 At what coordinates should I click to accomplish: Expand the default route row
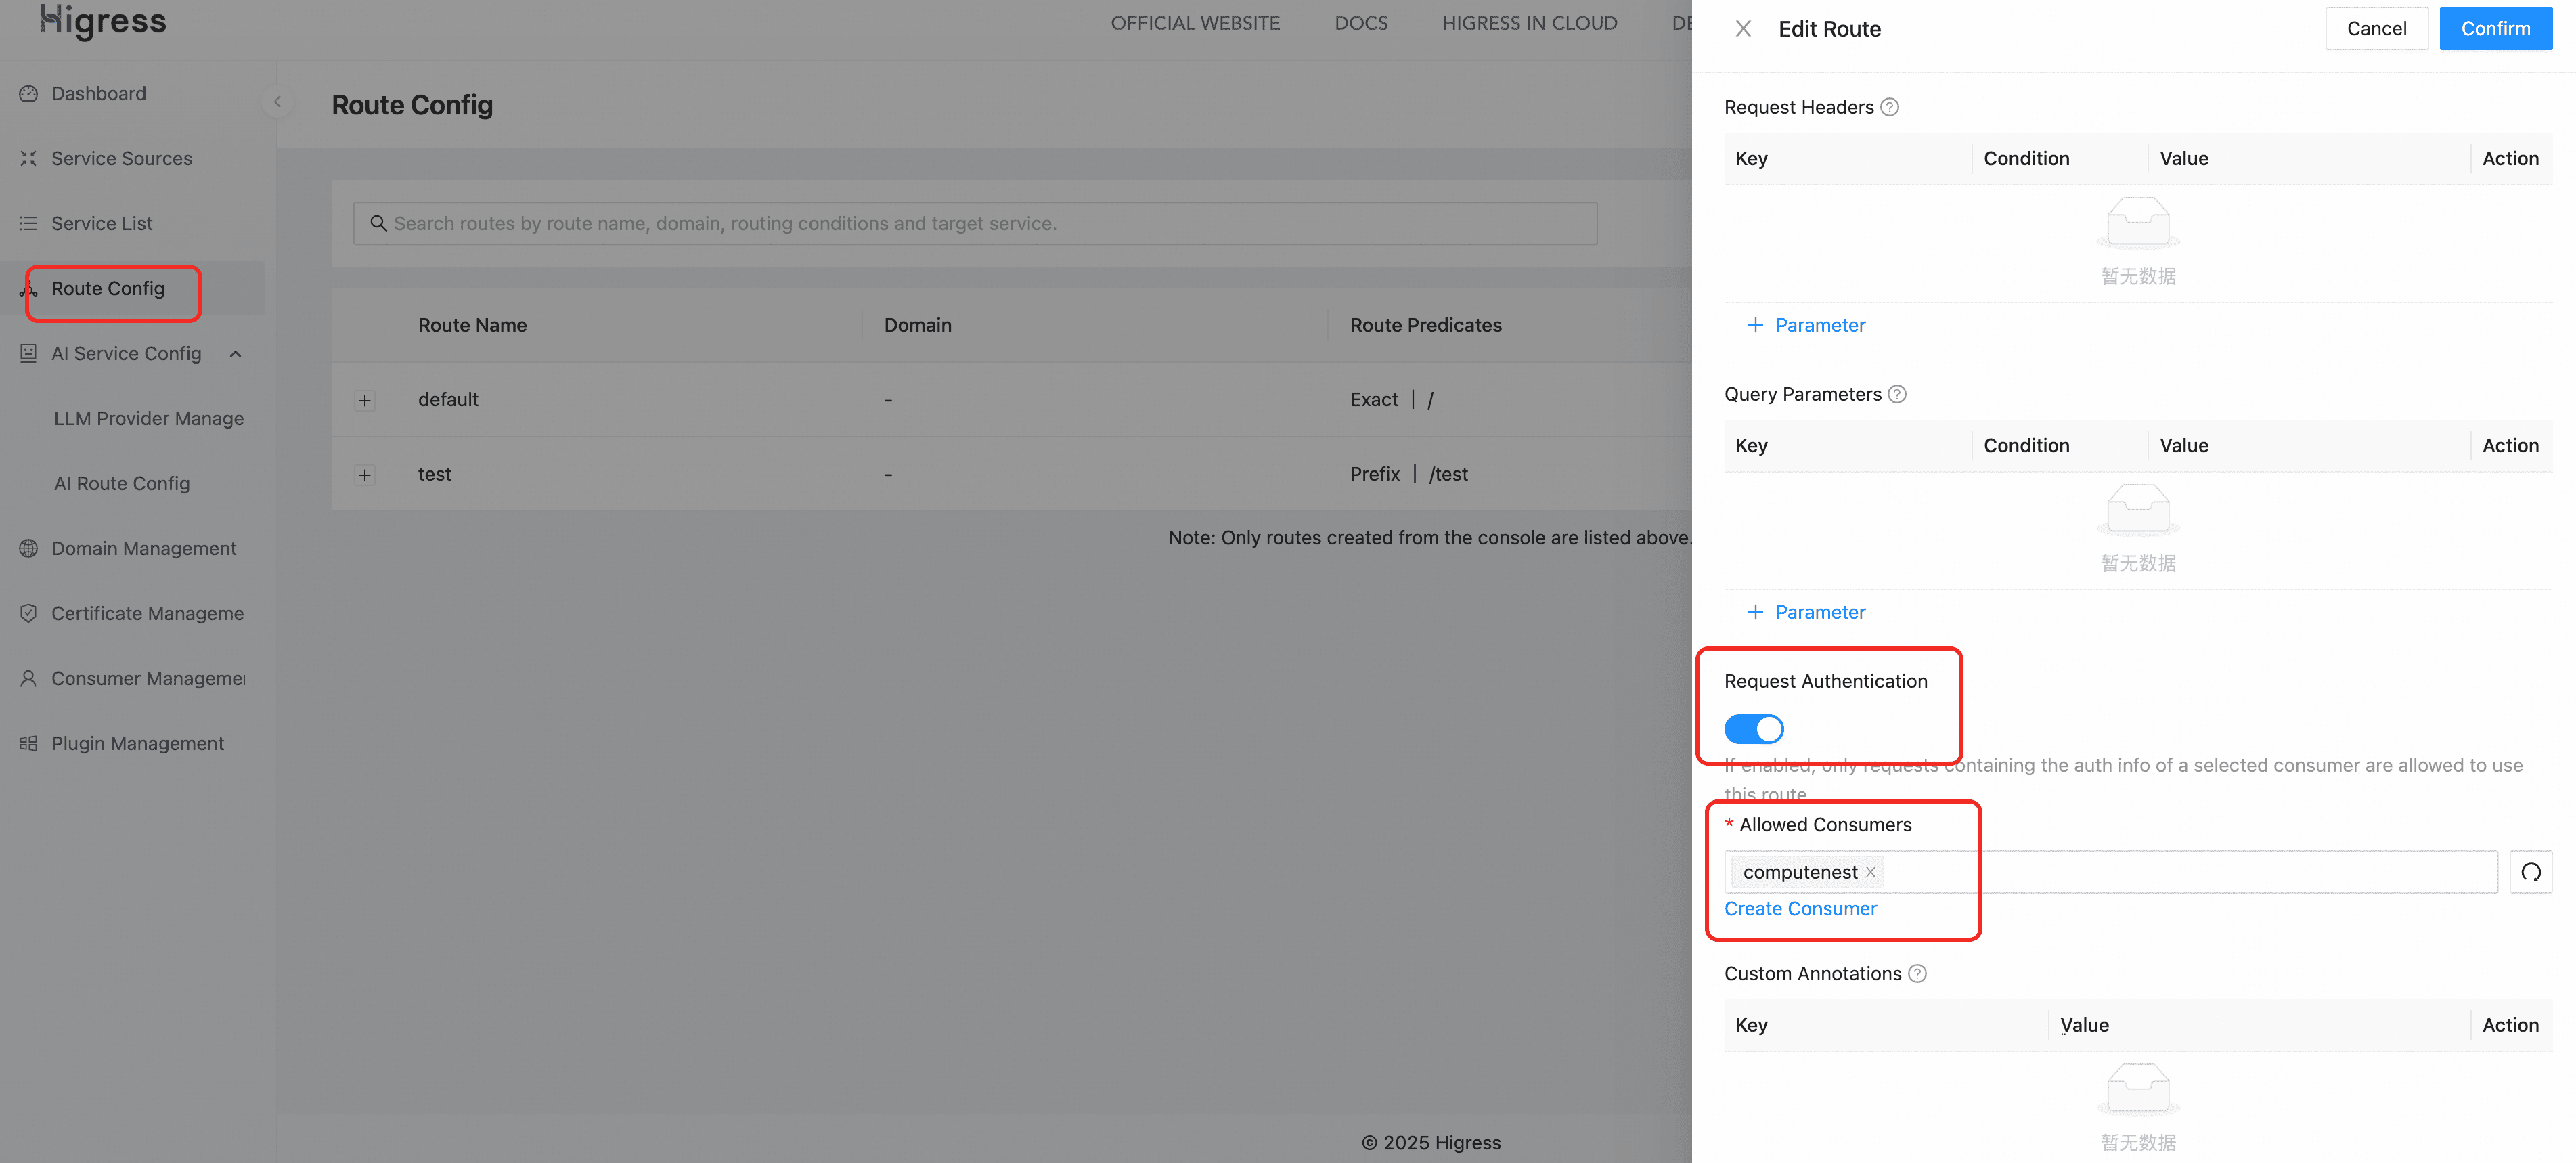(x=365, y=401)
